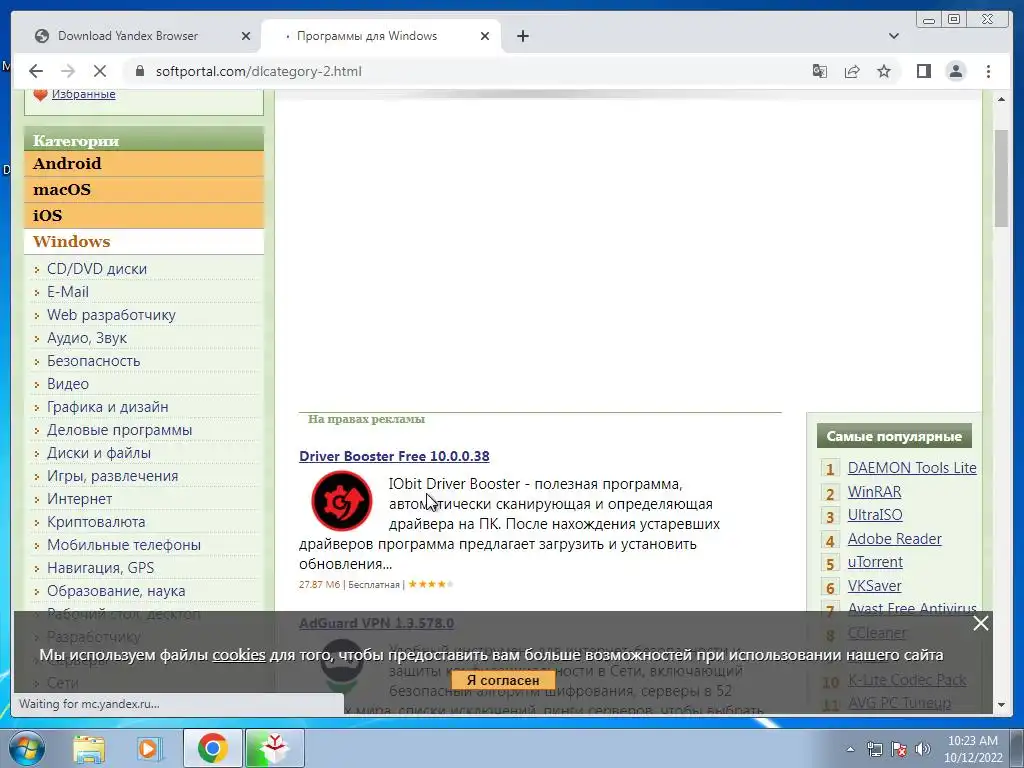1024x768 pixels.
Task: Open the Windows Start menu
Action: tap(26, 748)
